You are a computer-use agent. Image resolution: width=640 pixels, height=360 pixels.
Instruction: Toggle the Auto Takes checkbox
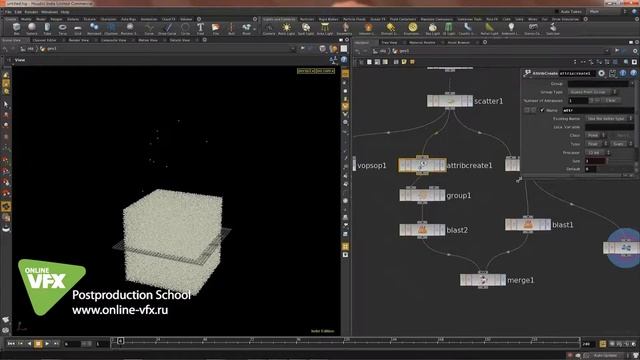point(557,11)
